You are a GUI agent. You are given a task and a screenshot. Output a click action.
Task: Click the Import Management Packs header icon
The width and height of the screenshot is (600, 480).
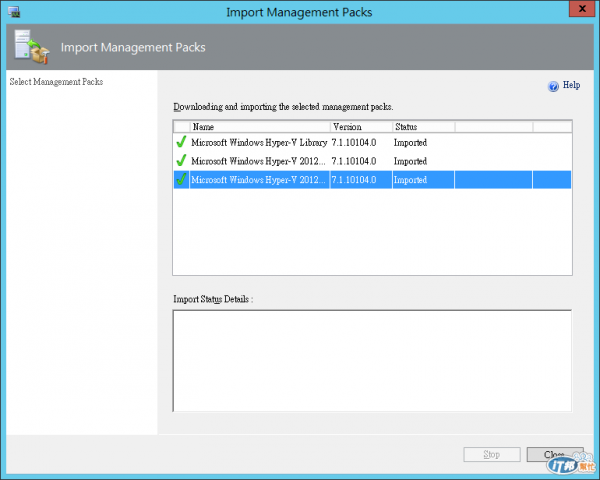(32, 47)
